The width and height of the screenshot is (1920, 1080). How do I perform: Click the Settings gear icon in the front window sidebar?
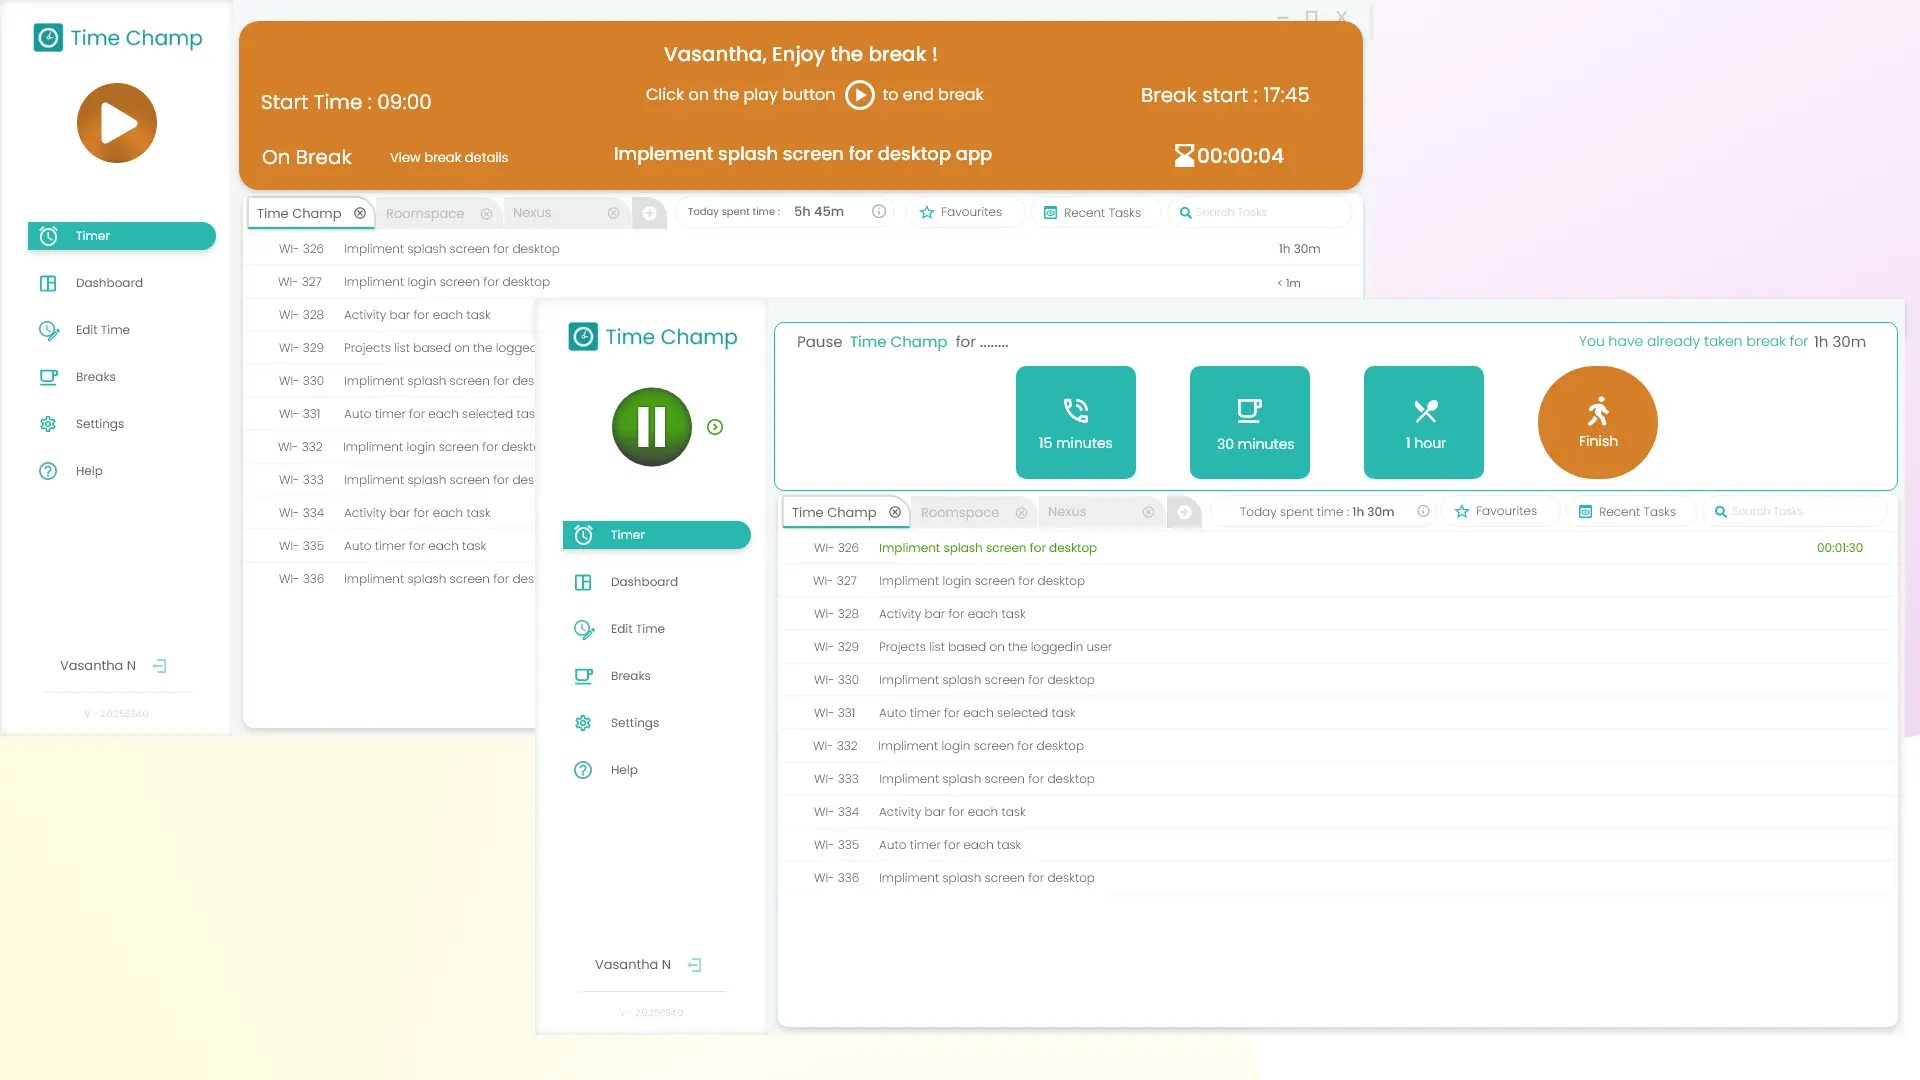click(x=583, y=723)
